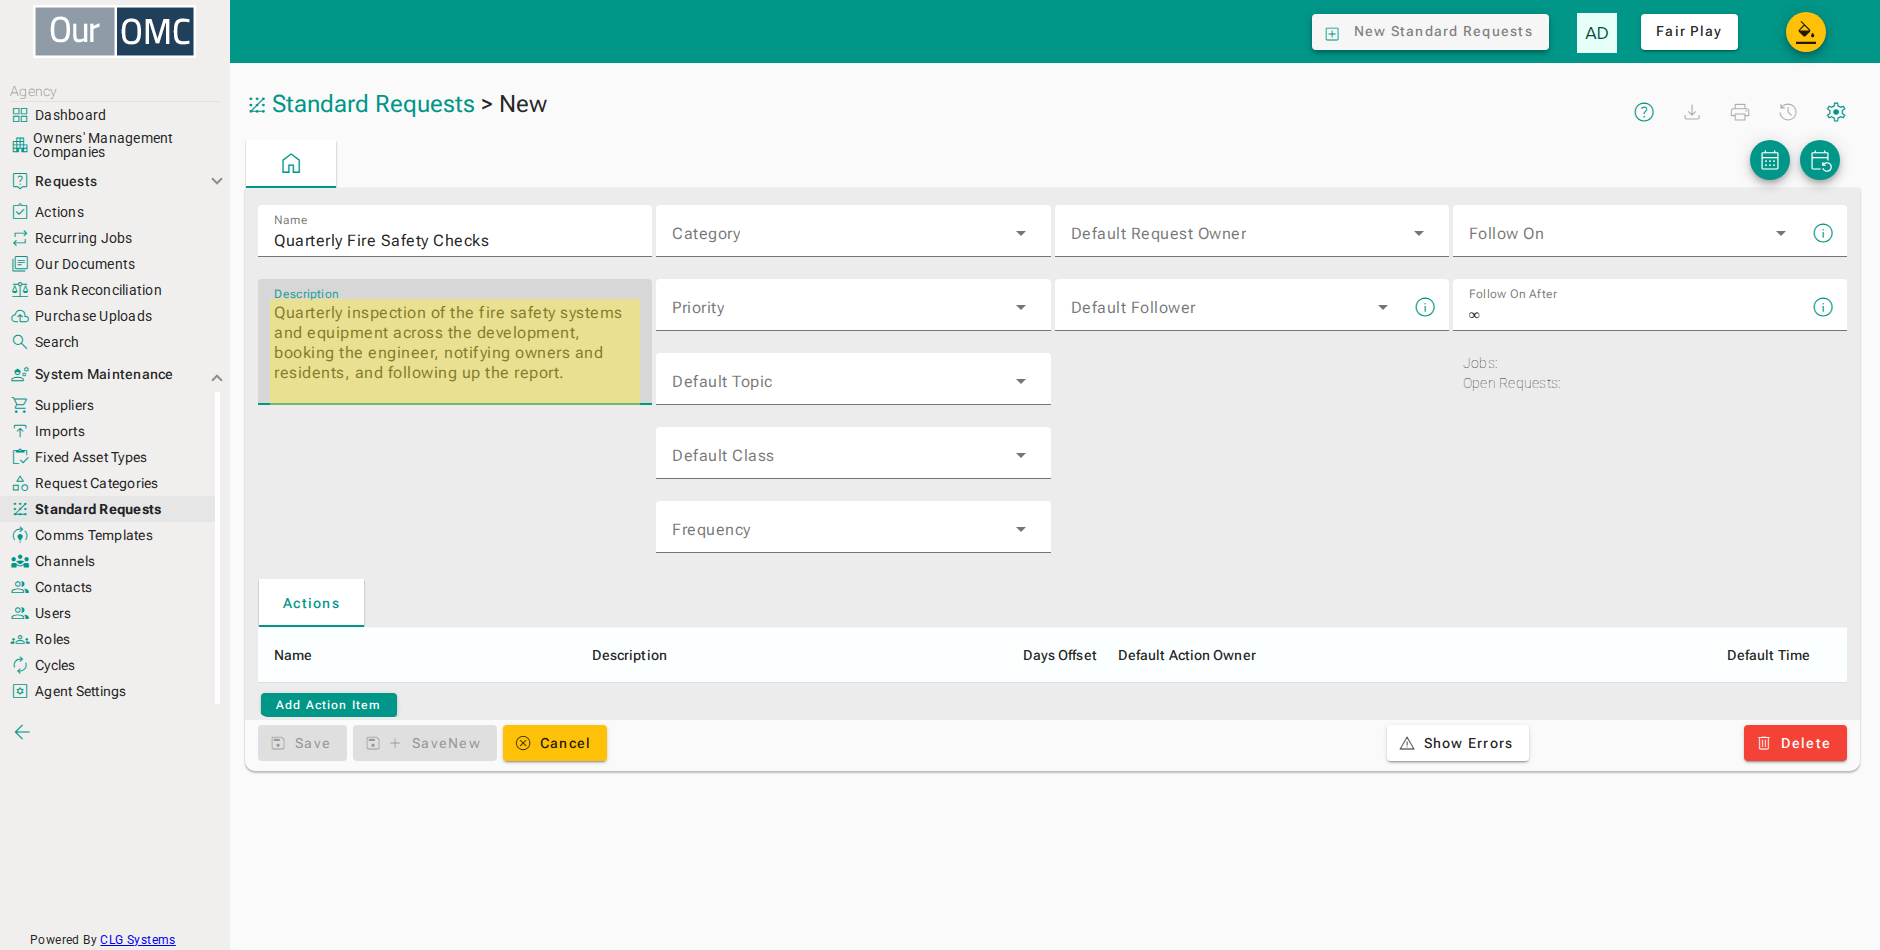Open the Frequency dropdown

(x=853, y=528)
